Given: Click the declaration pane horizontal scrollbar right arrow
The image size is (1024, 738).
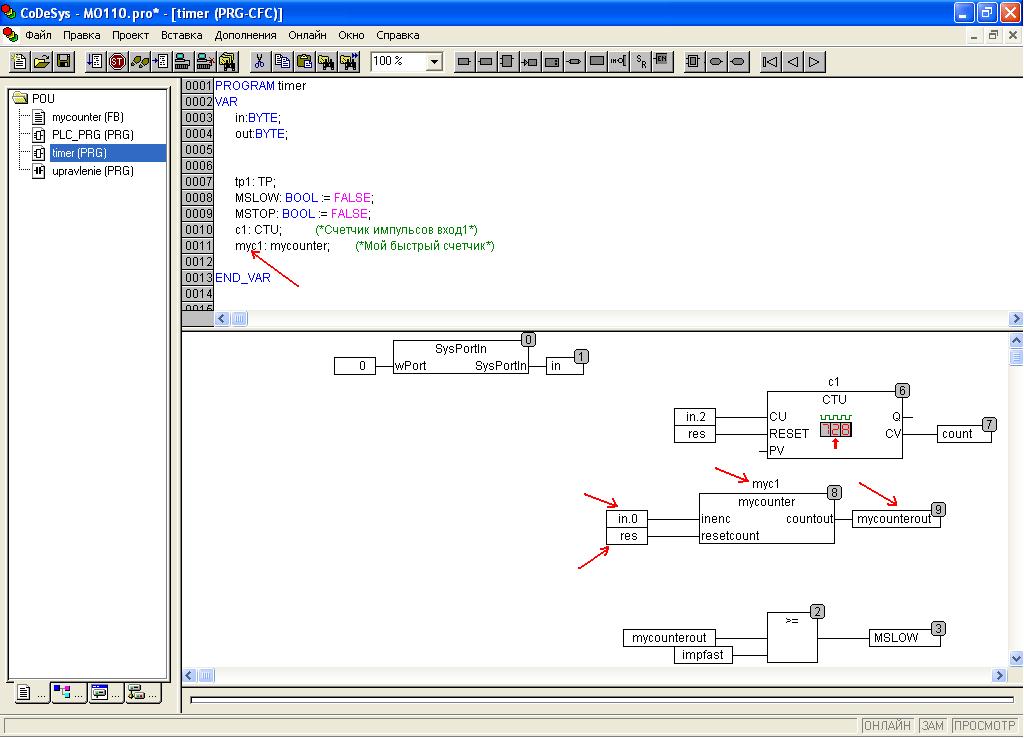Looking at the screenshot, I should coord(1016,319).
